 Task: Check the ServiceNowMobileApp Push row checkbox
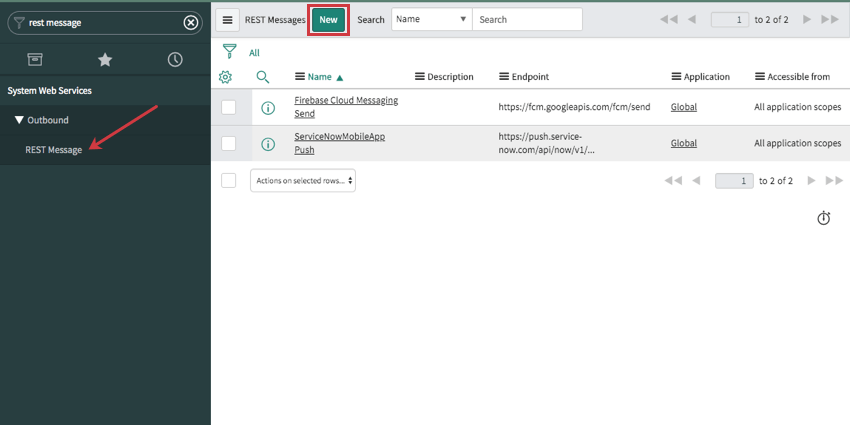[229, 143]
